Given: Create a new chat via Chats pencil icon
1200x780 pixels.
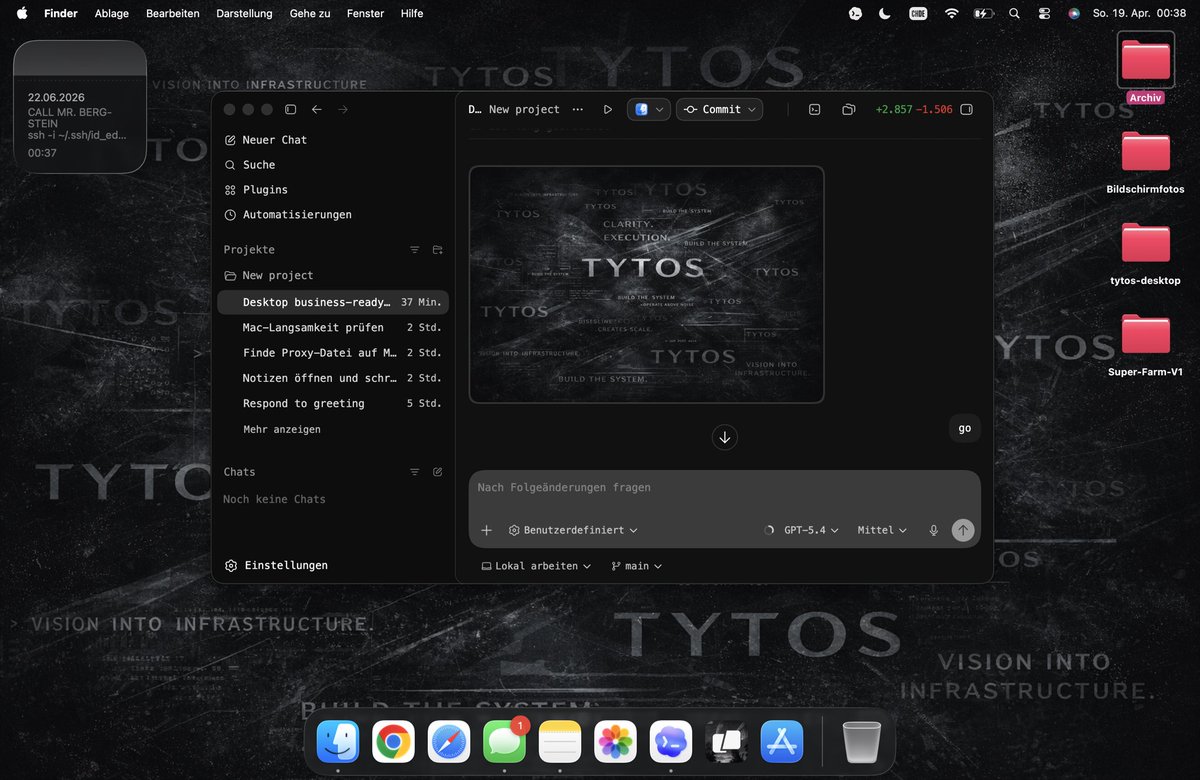Looking at the screenshot, I should coord(437,472).
